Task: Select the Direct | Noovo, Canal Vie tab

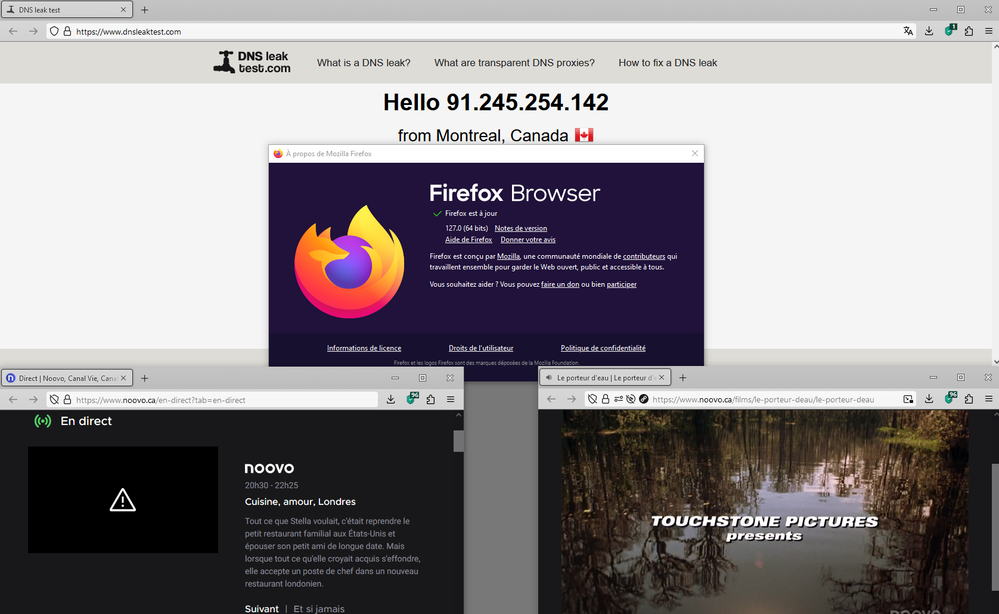Action: [67, 378]
